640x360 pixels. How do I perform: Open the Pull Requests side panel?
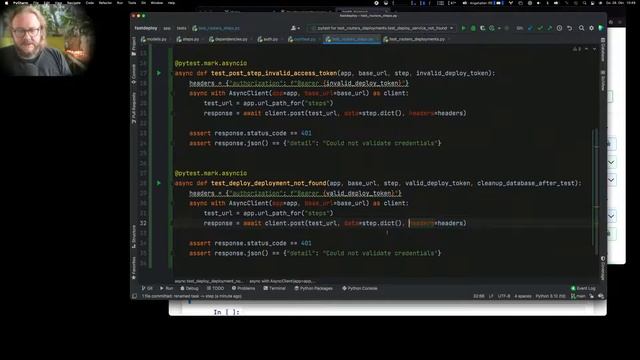coord(133,108)
